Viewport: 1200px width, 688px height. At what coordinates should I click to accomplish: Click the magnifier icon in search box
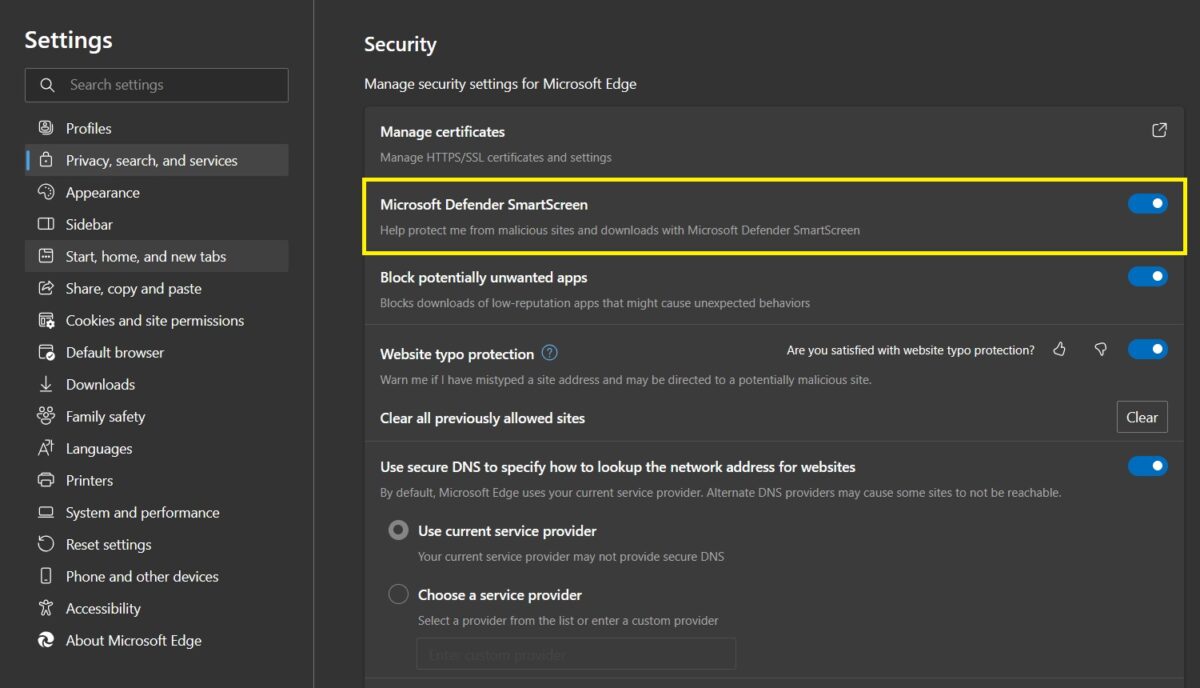pyautogui.click(x=47, y=85)
